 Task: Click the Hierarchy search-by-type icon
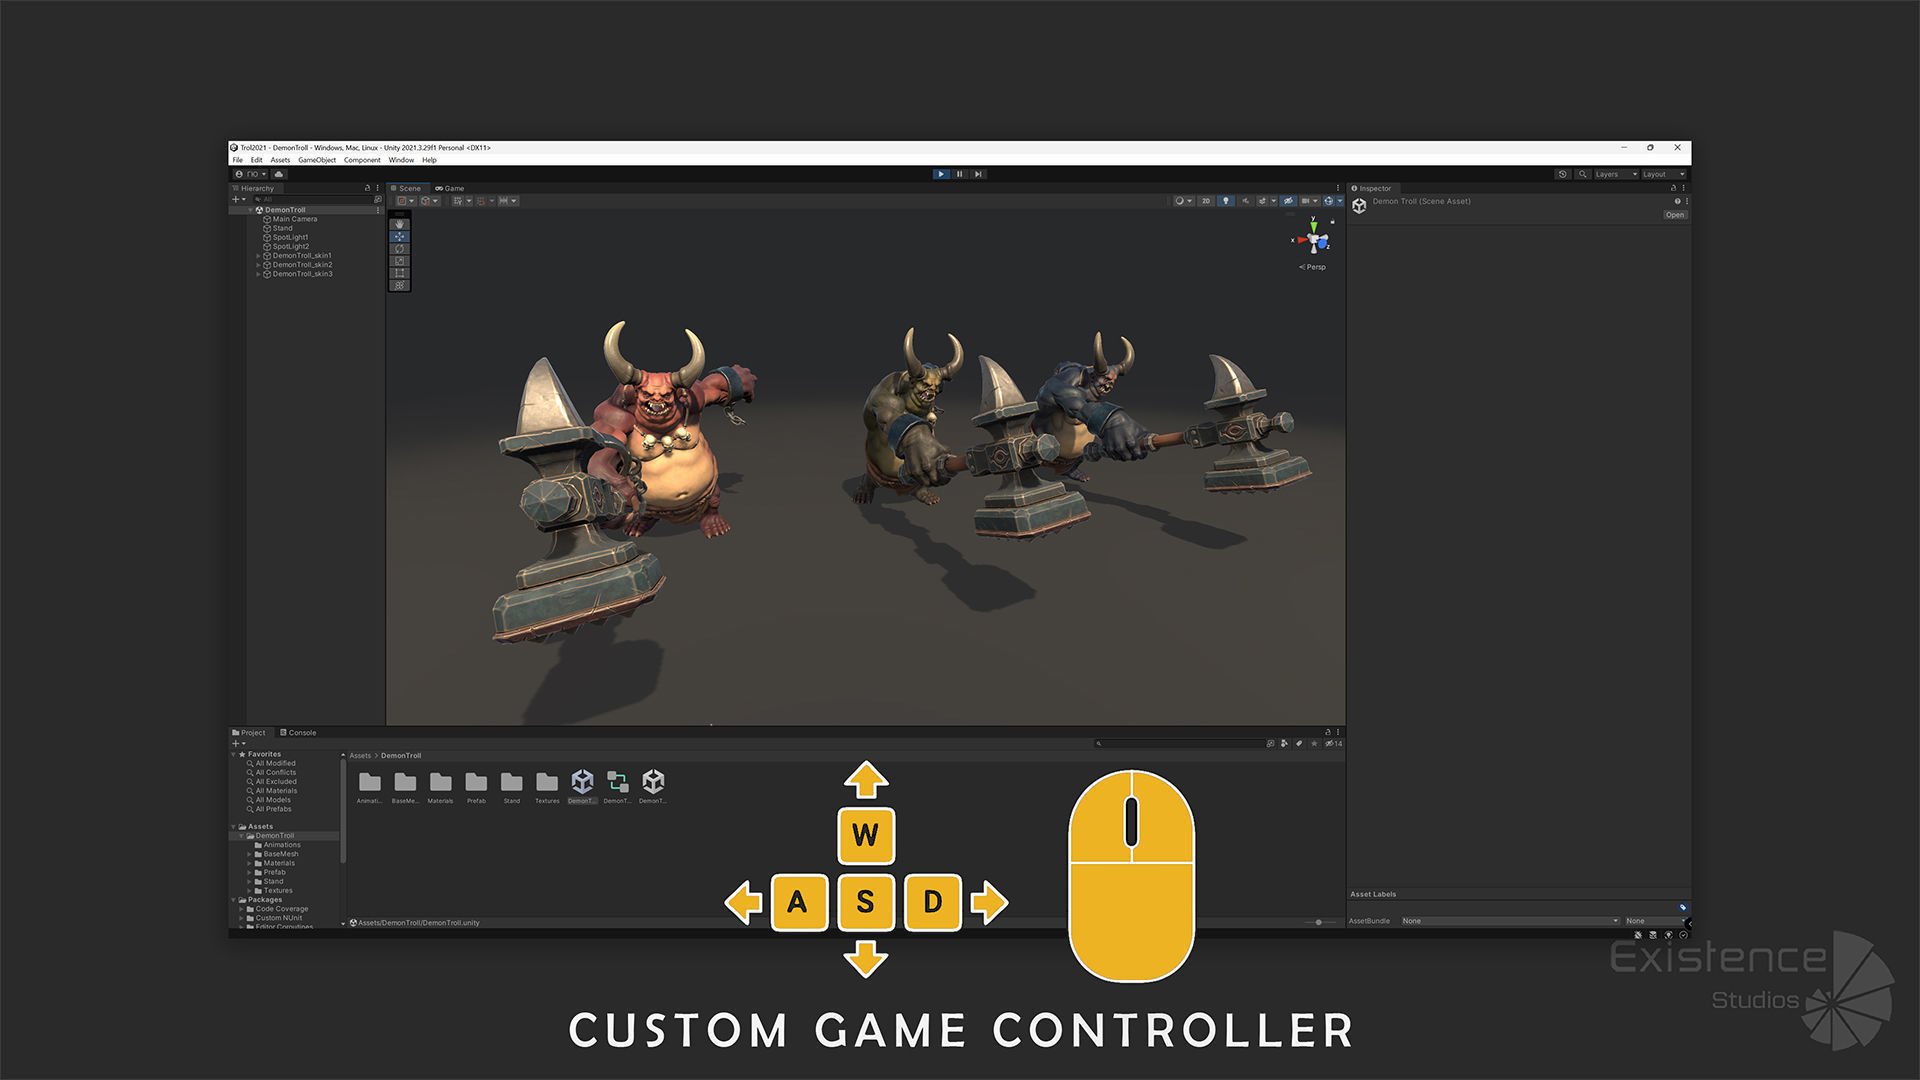tap(377, 199)
